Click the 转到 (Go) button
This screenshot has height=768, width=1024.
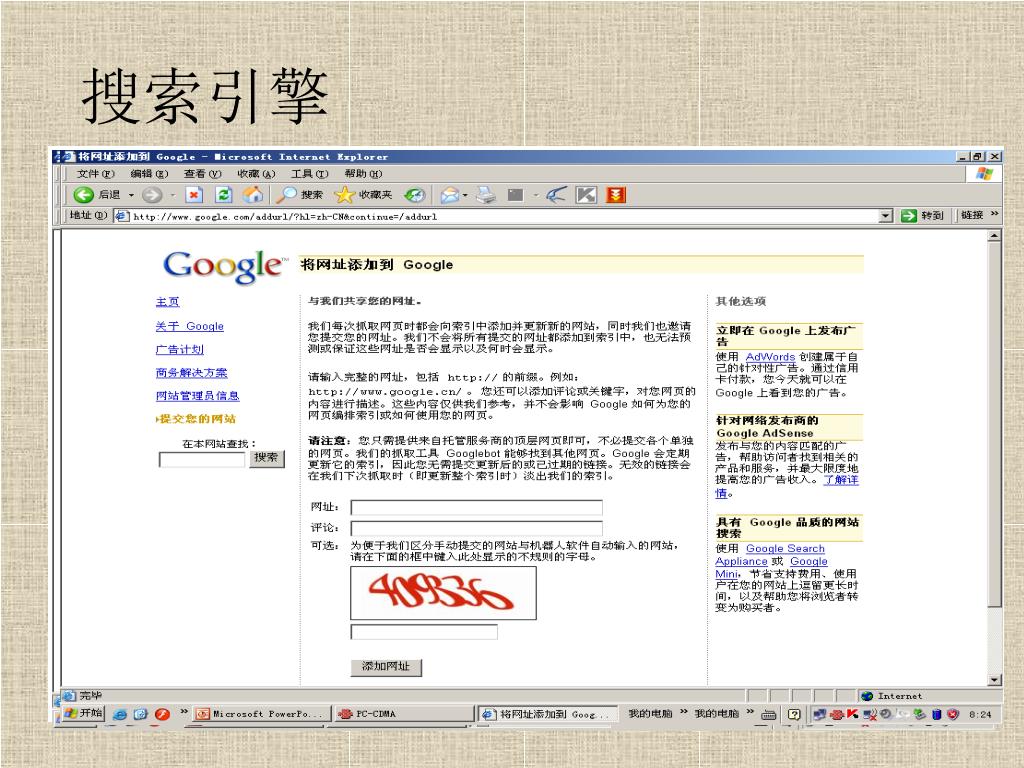tap(922, 216)
